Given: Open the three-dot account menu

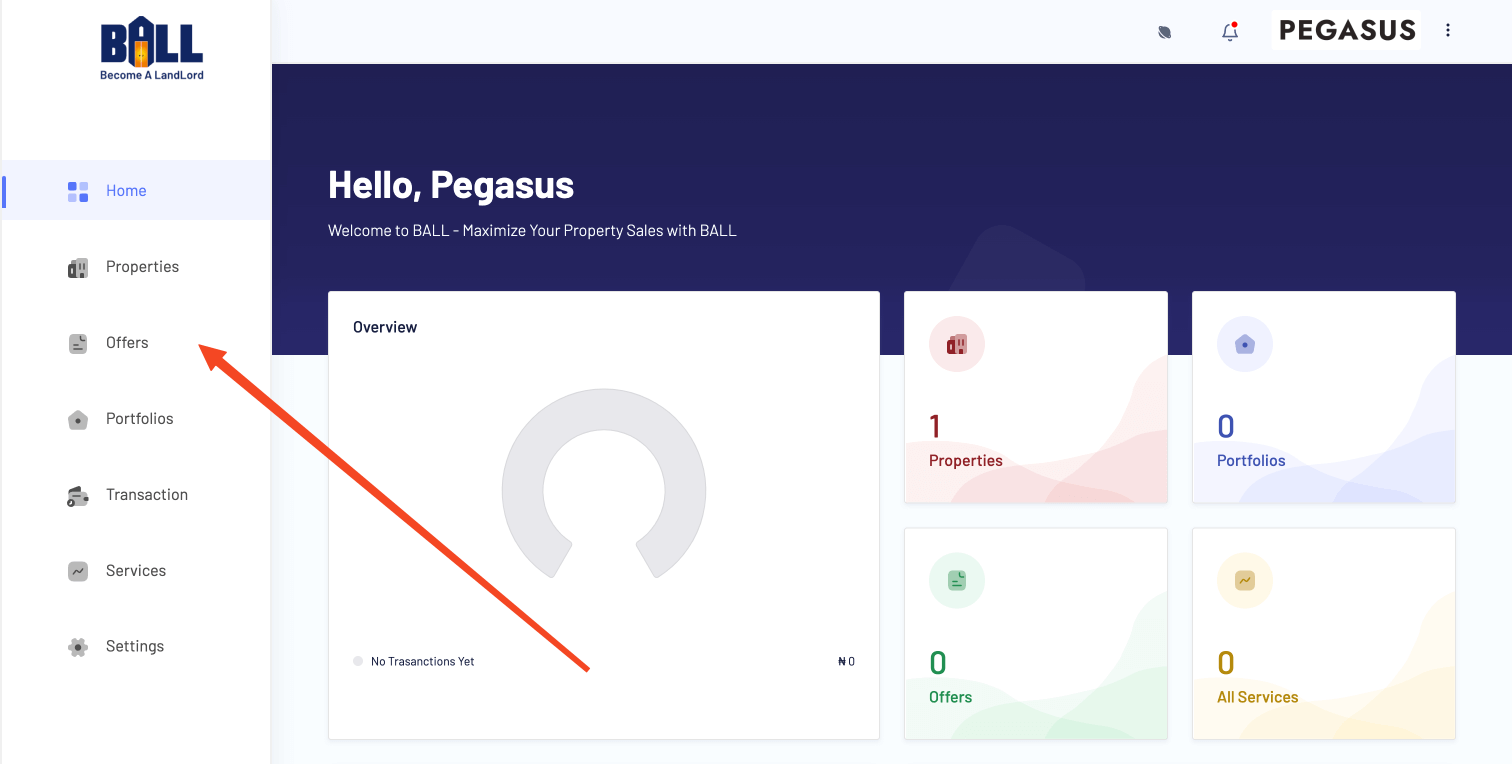Looking at the screenshot, I should 1448,31.
